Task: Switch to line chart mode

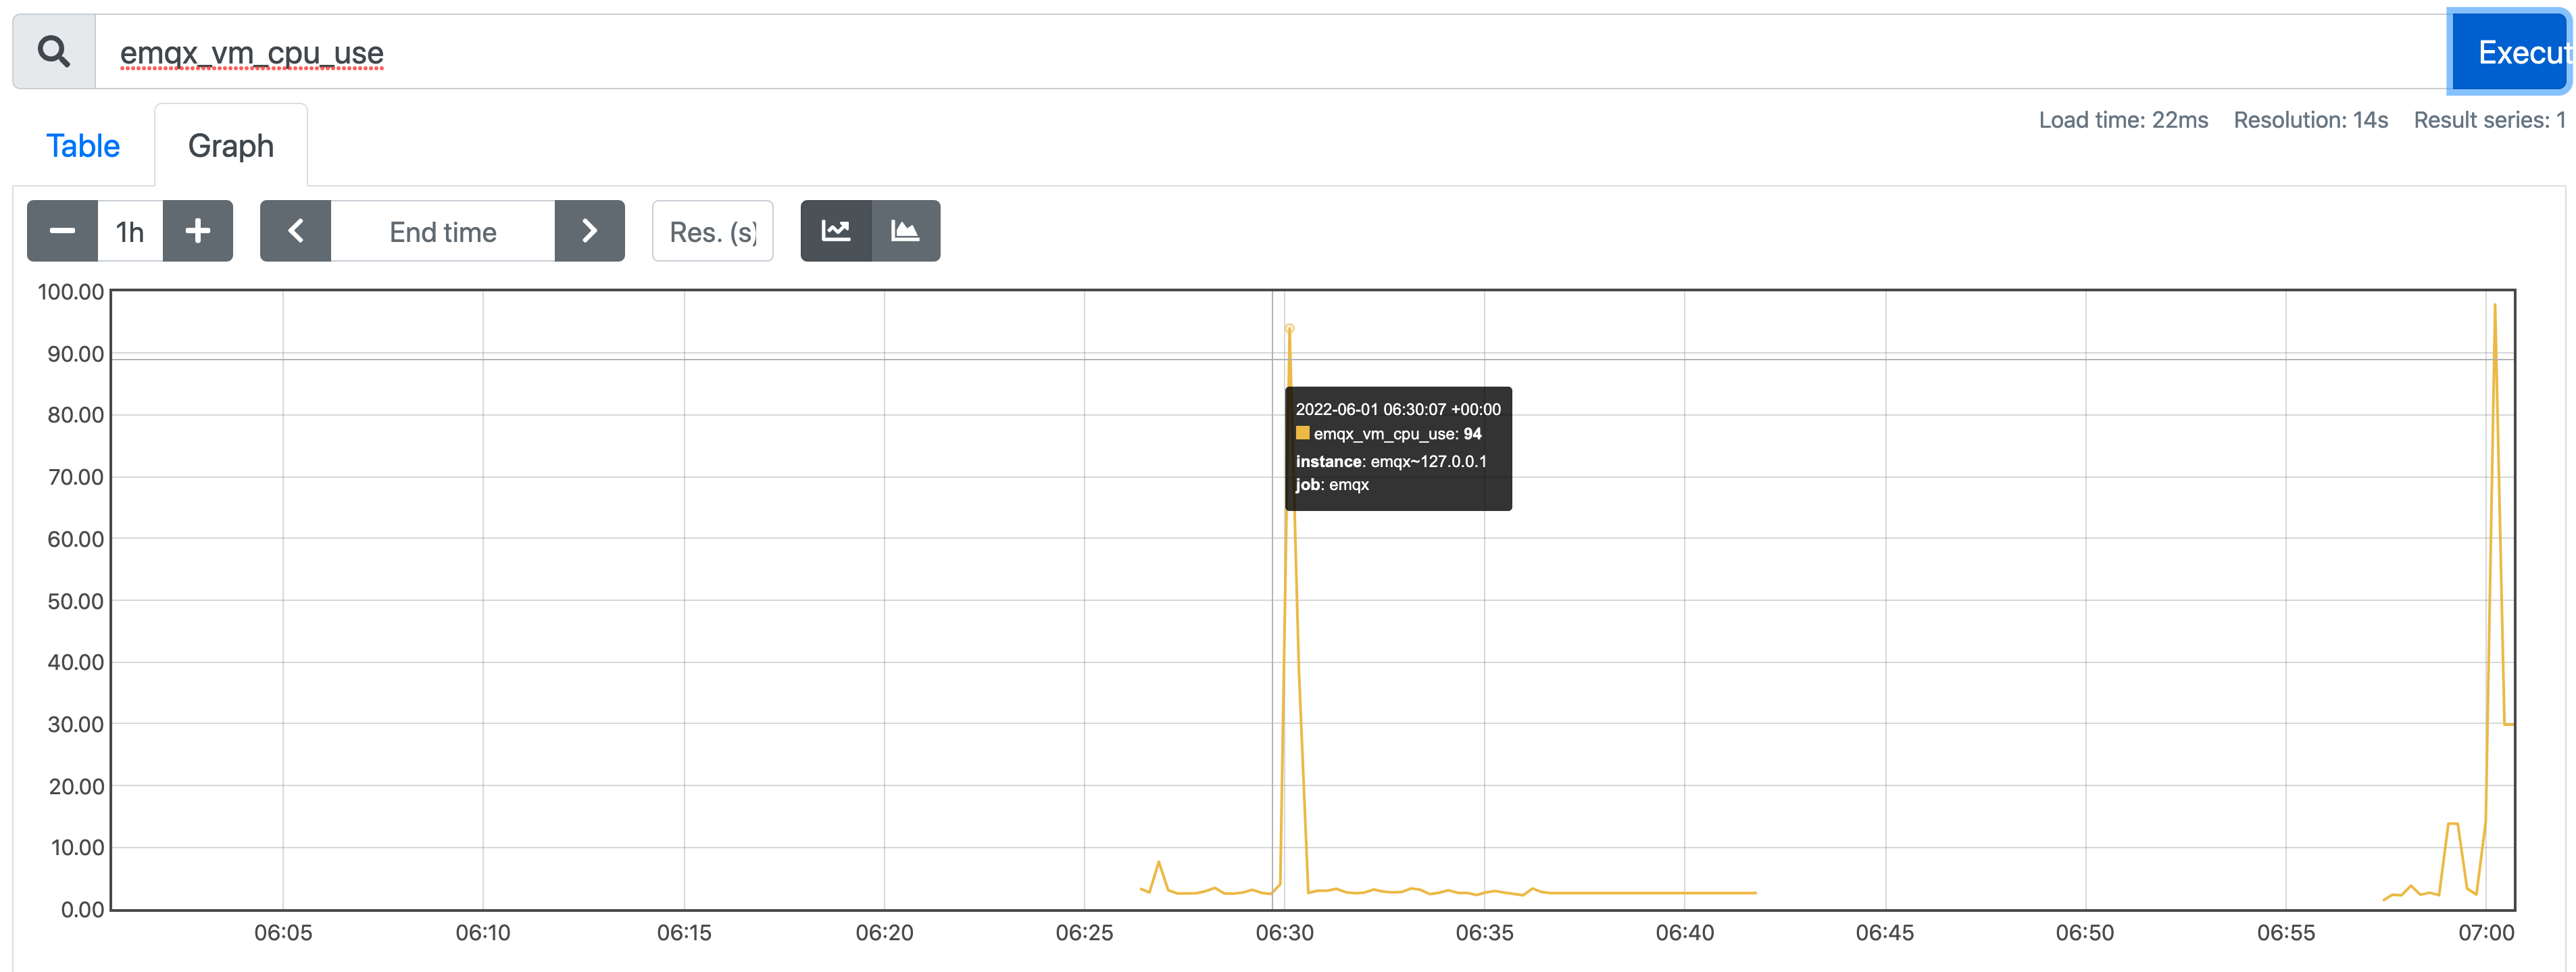Action: 836,231
